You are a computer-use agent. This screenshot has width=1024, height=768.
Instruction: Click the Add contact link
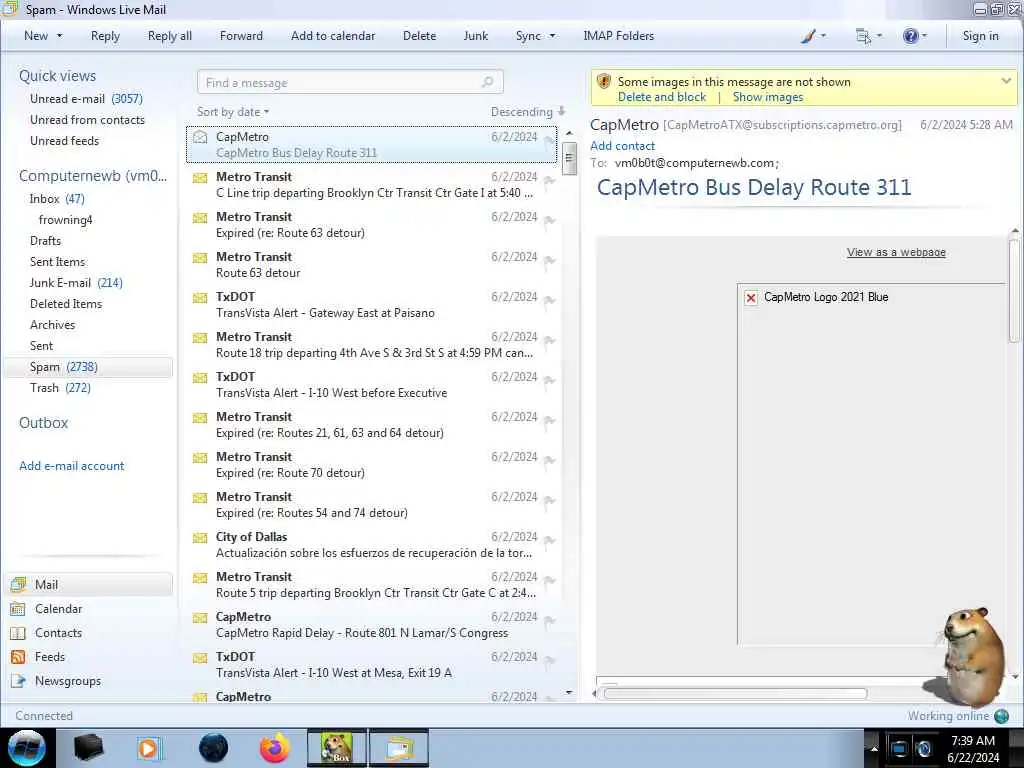click(x=622, y=146)
